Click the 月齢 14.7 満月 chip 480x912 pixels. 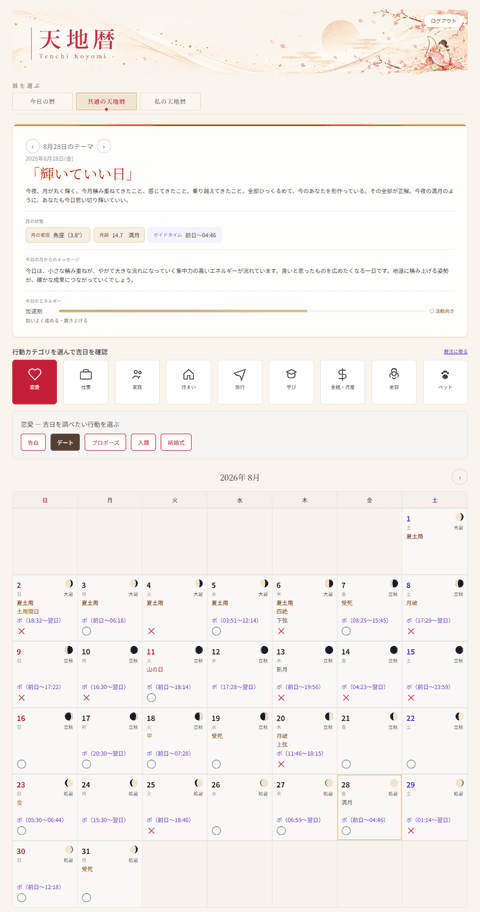[119, 235]
